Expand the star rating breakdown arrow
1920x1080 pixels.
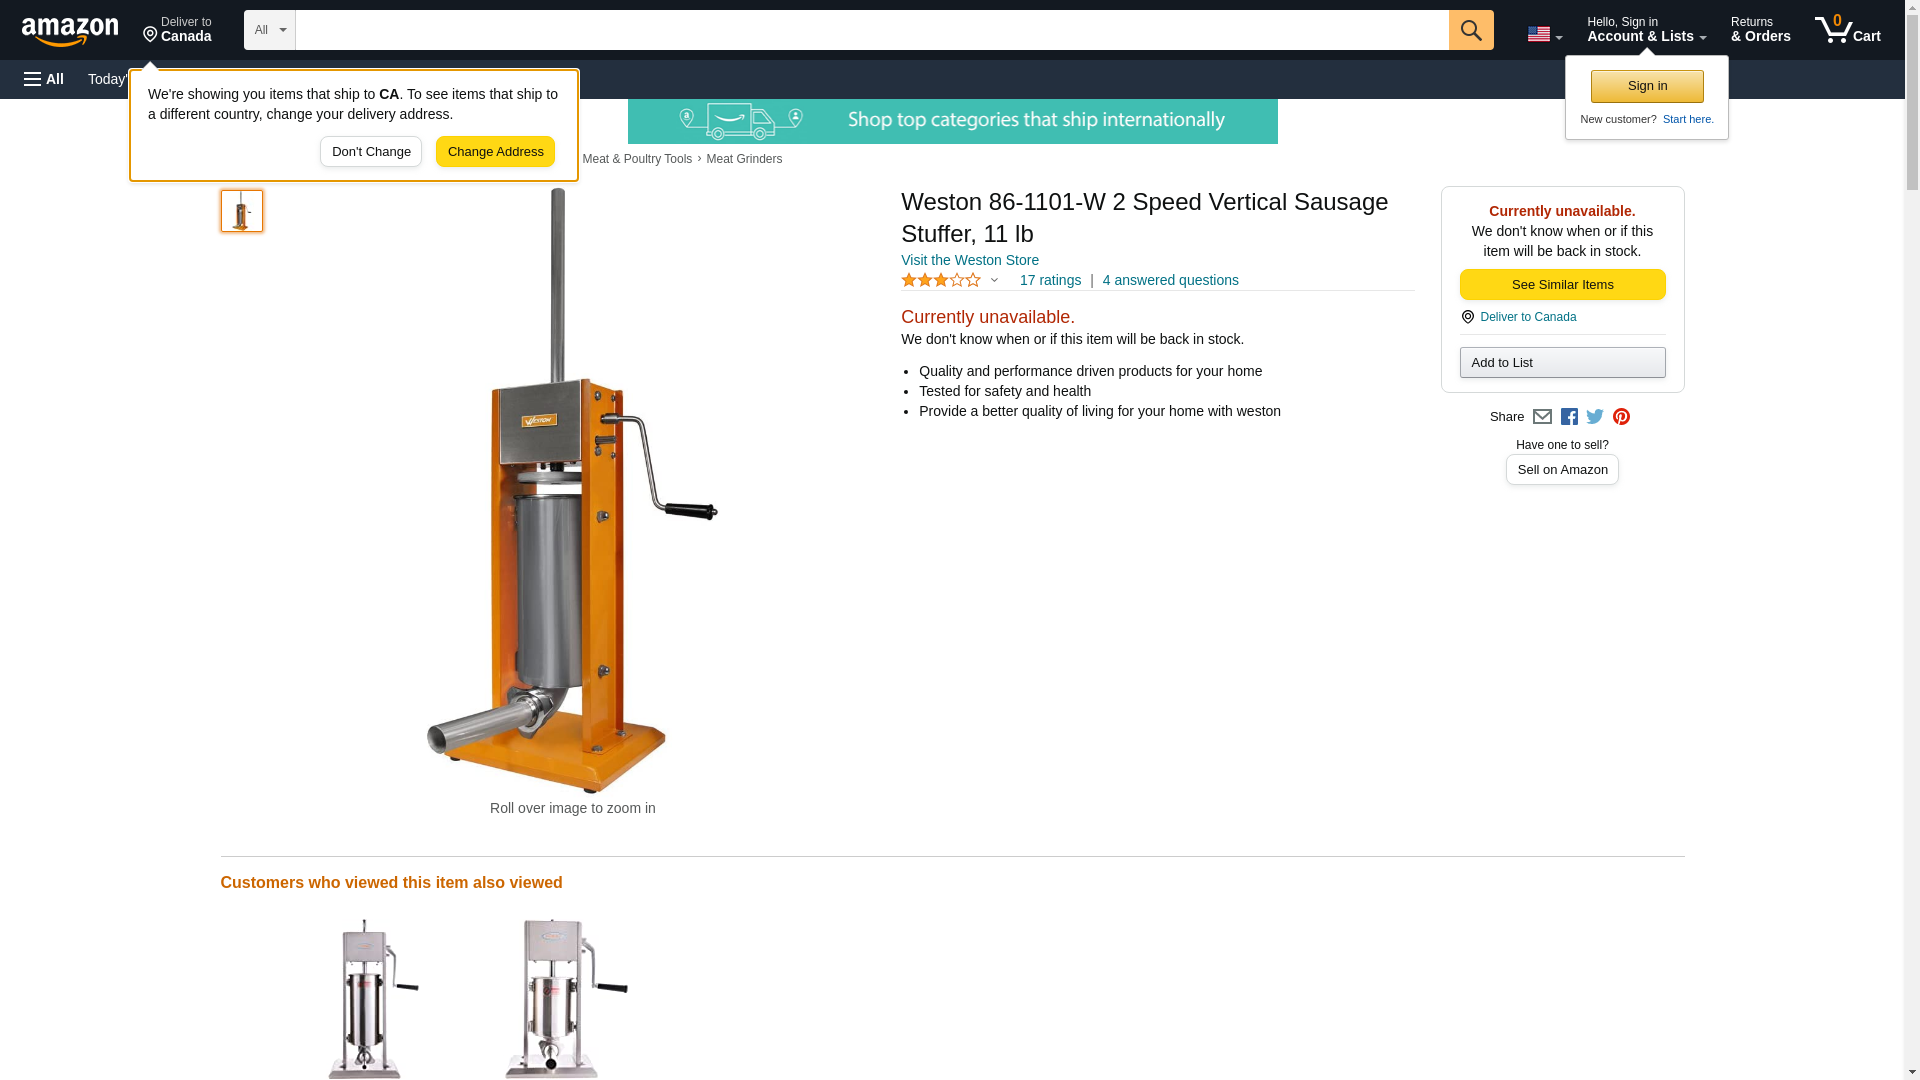[x=994, y=281]
